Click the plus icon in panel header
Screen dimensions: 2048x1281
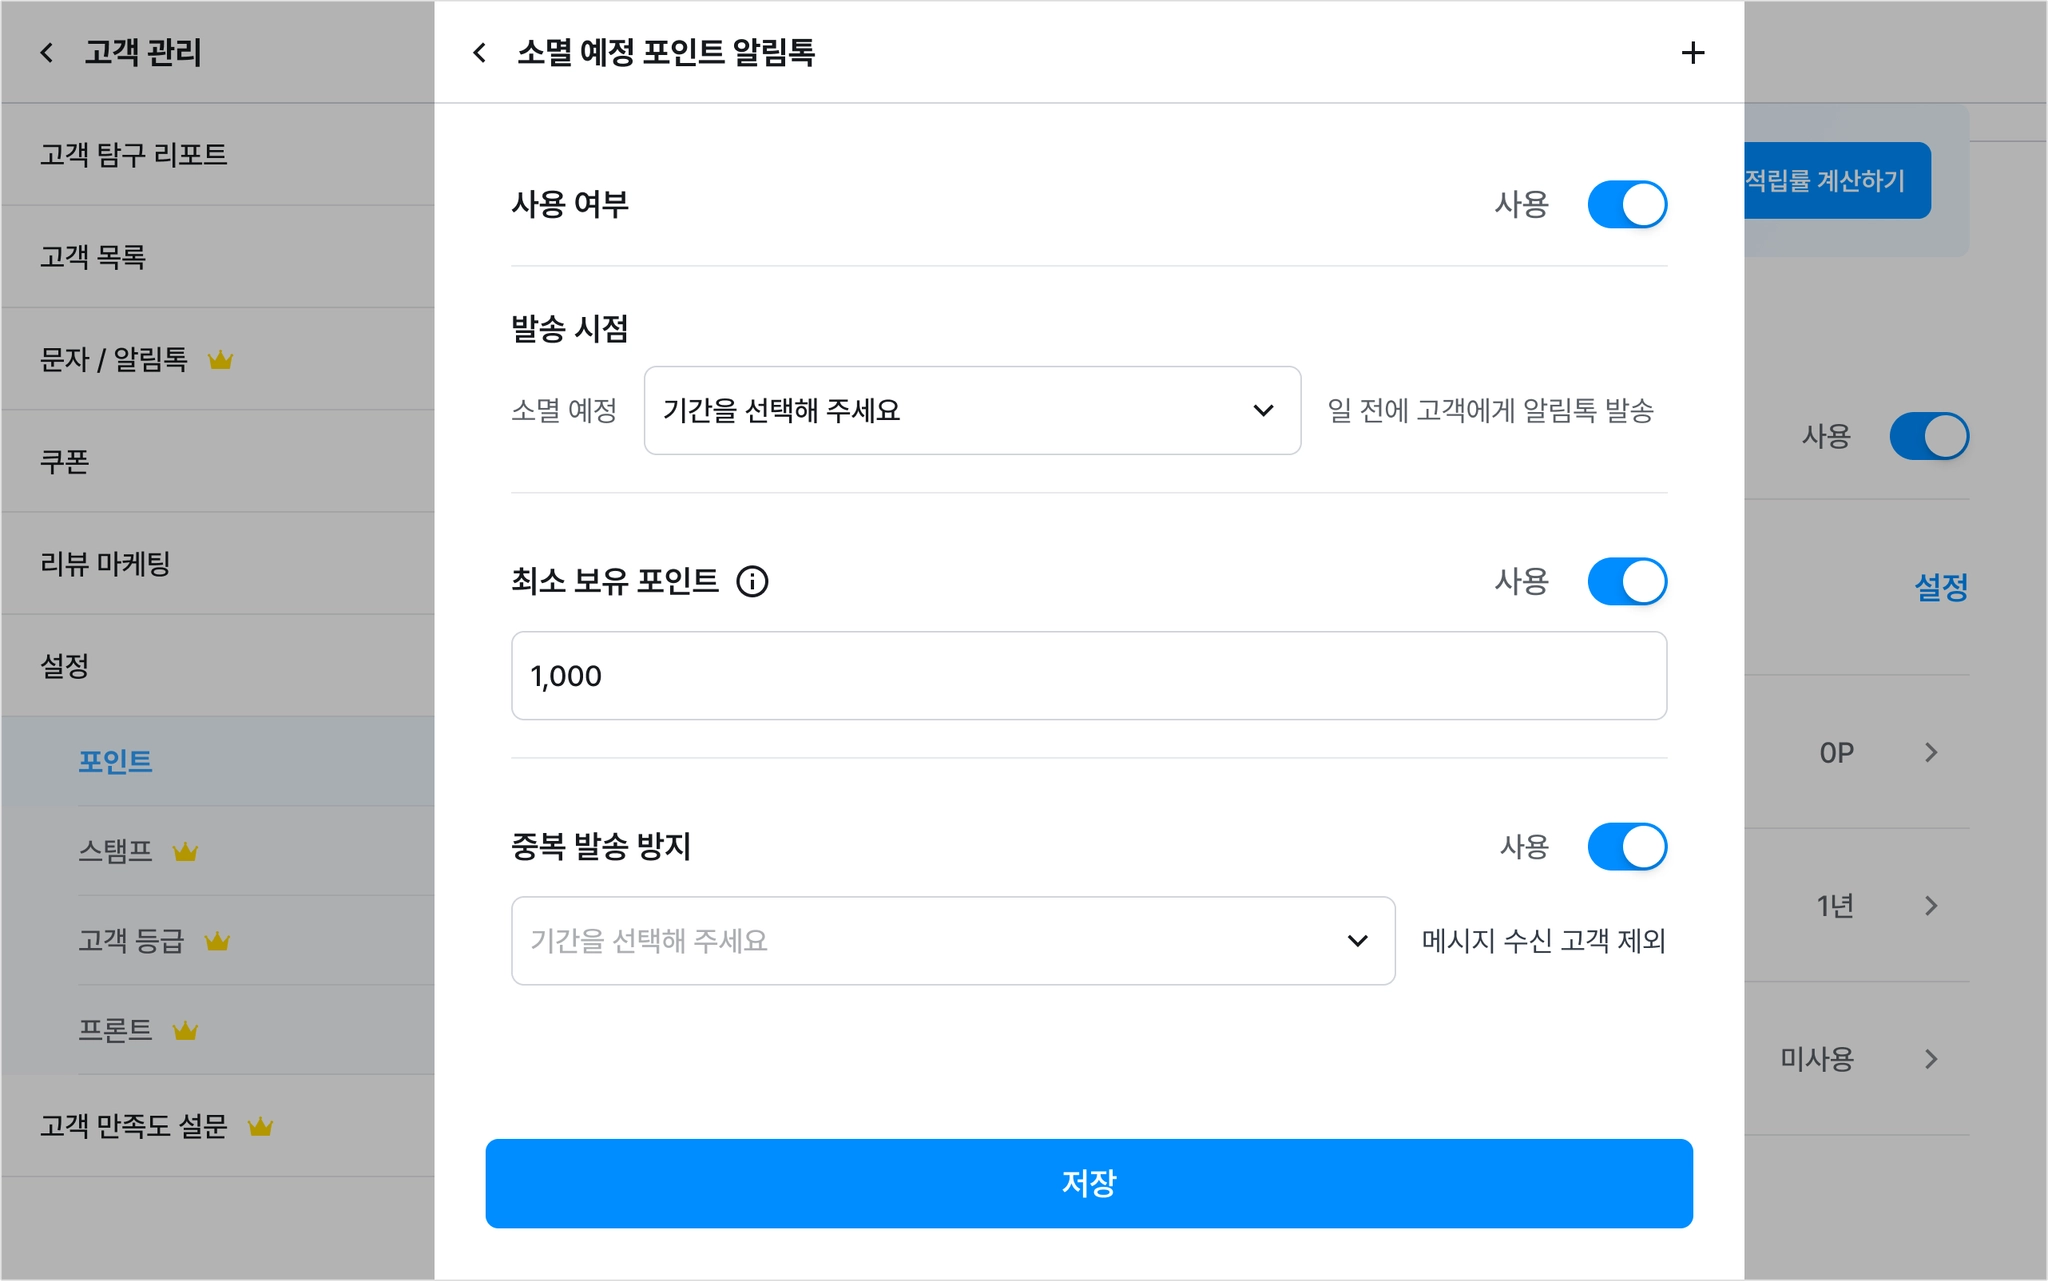(x=1692, y=53)
